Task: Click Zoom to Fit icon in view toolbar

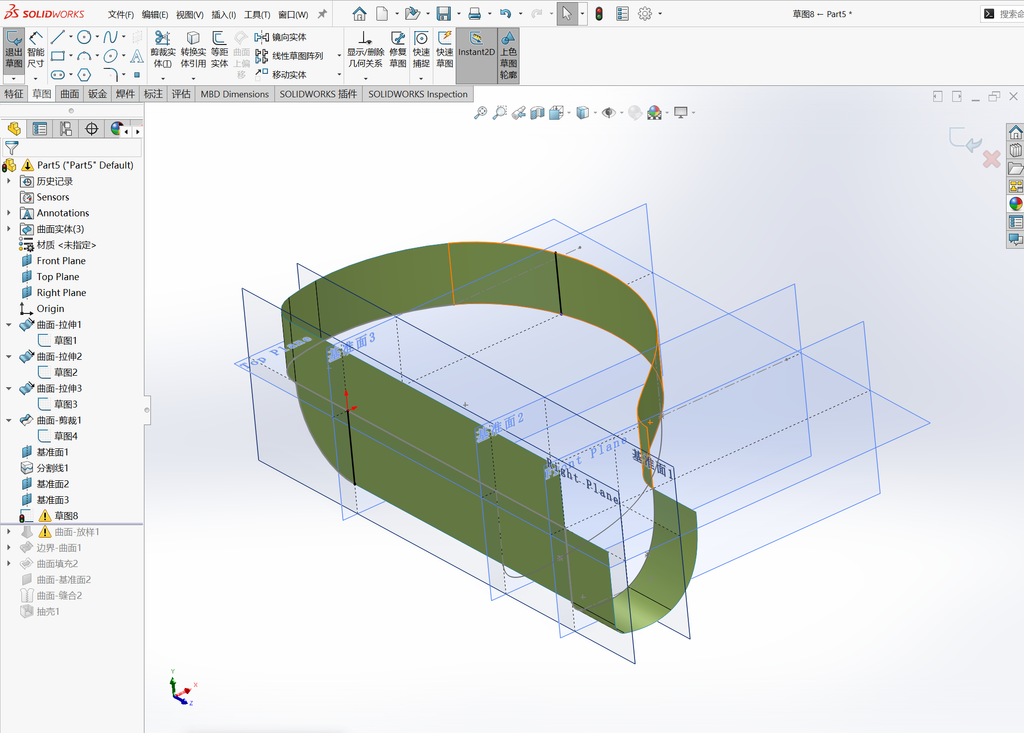Action: pos(481,113)
